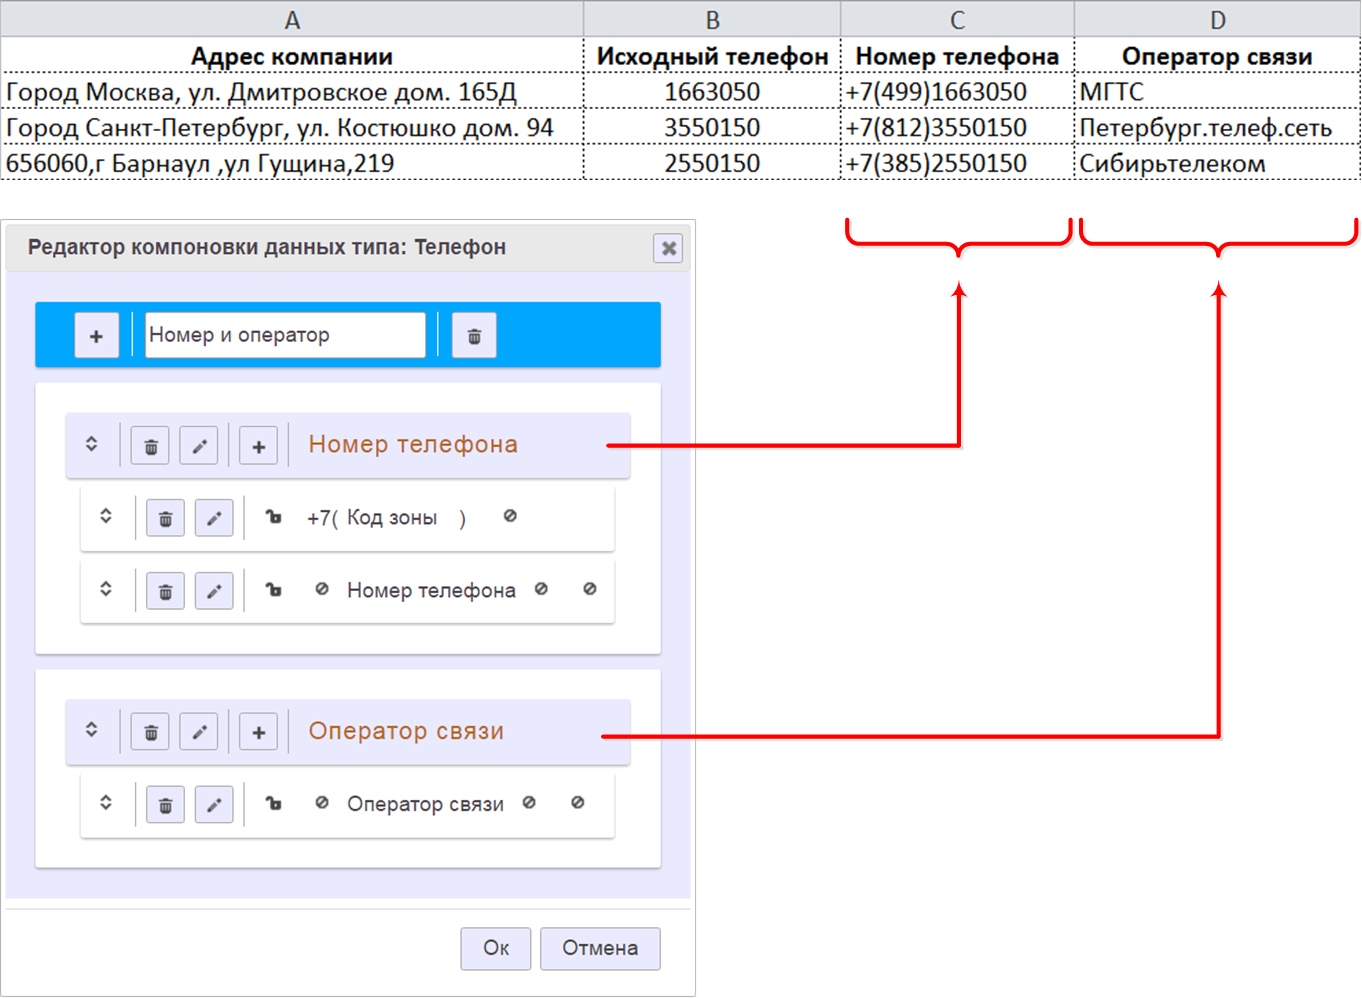1362x998 pixels.
Task: Click the 'Номер телефона' spreadsheet header cell
Action: click(x=957, y=57)
